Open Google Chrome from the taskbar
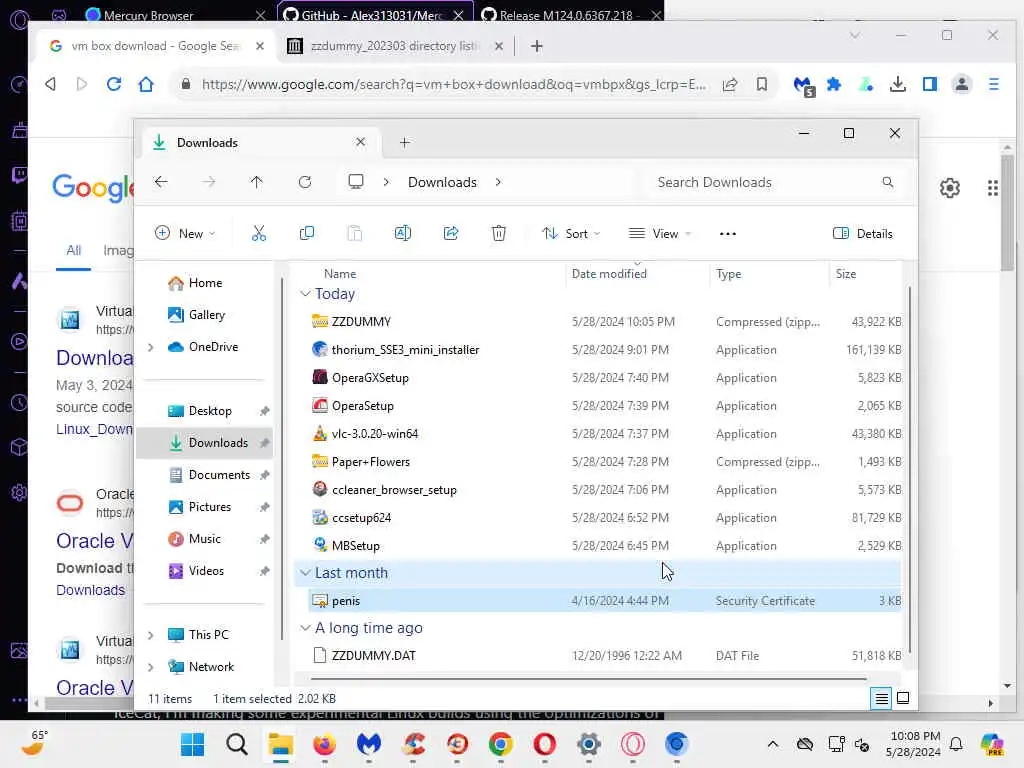The height and width of the screenshot is (768, 1024). [x=500, y=744]
